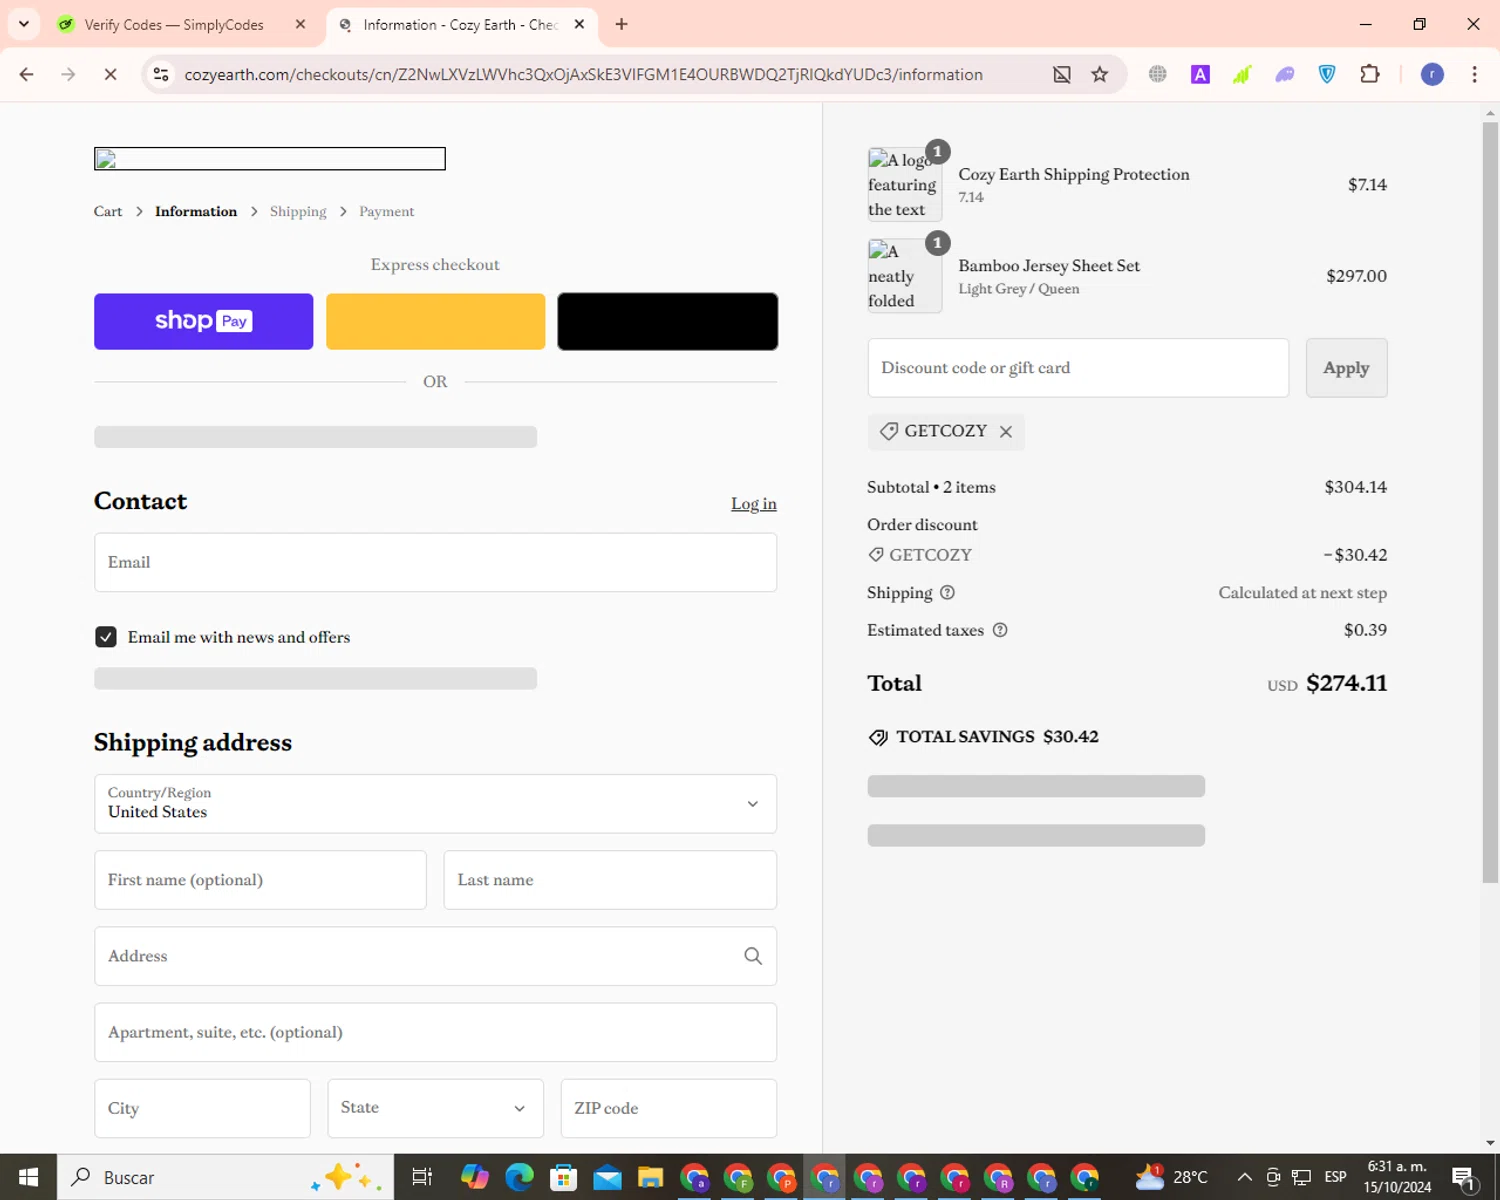Click the Cozy Earth logo image
1500x1200 pixels.
[270, 159]
